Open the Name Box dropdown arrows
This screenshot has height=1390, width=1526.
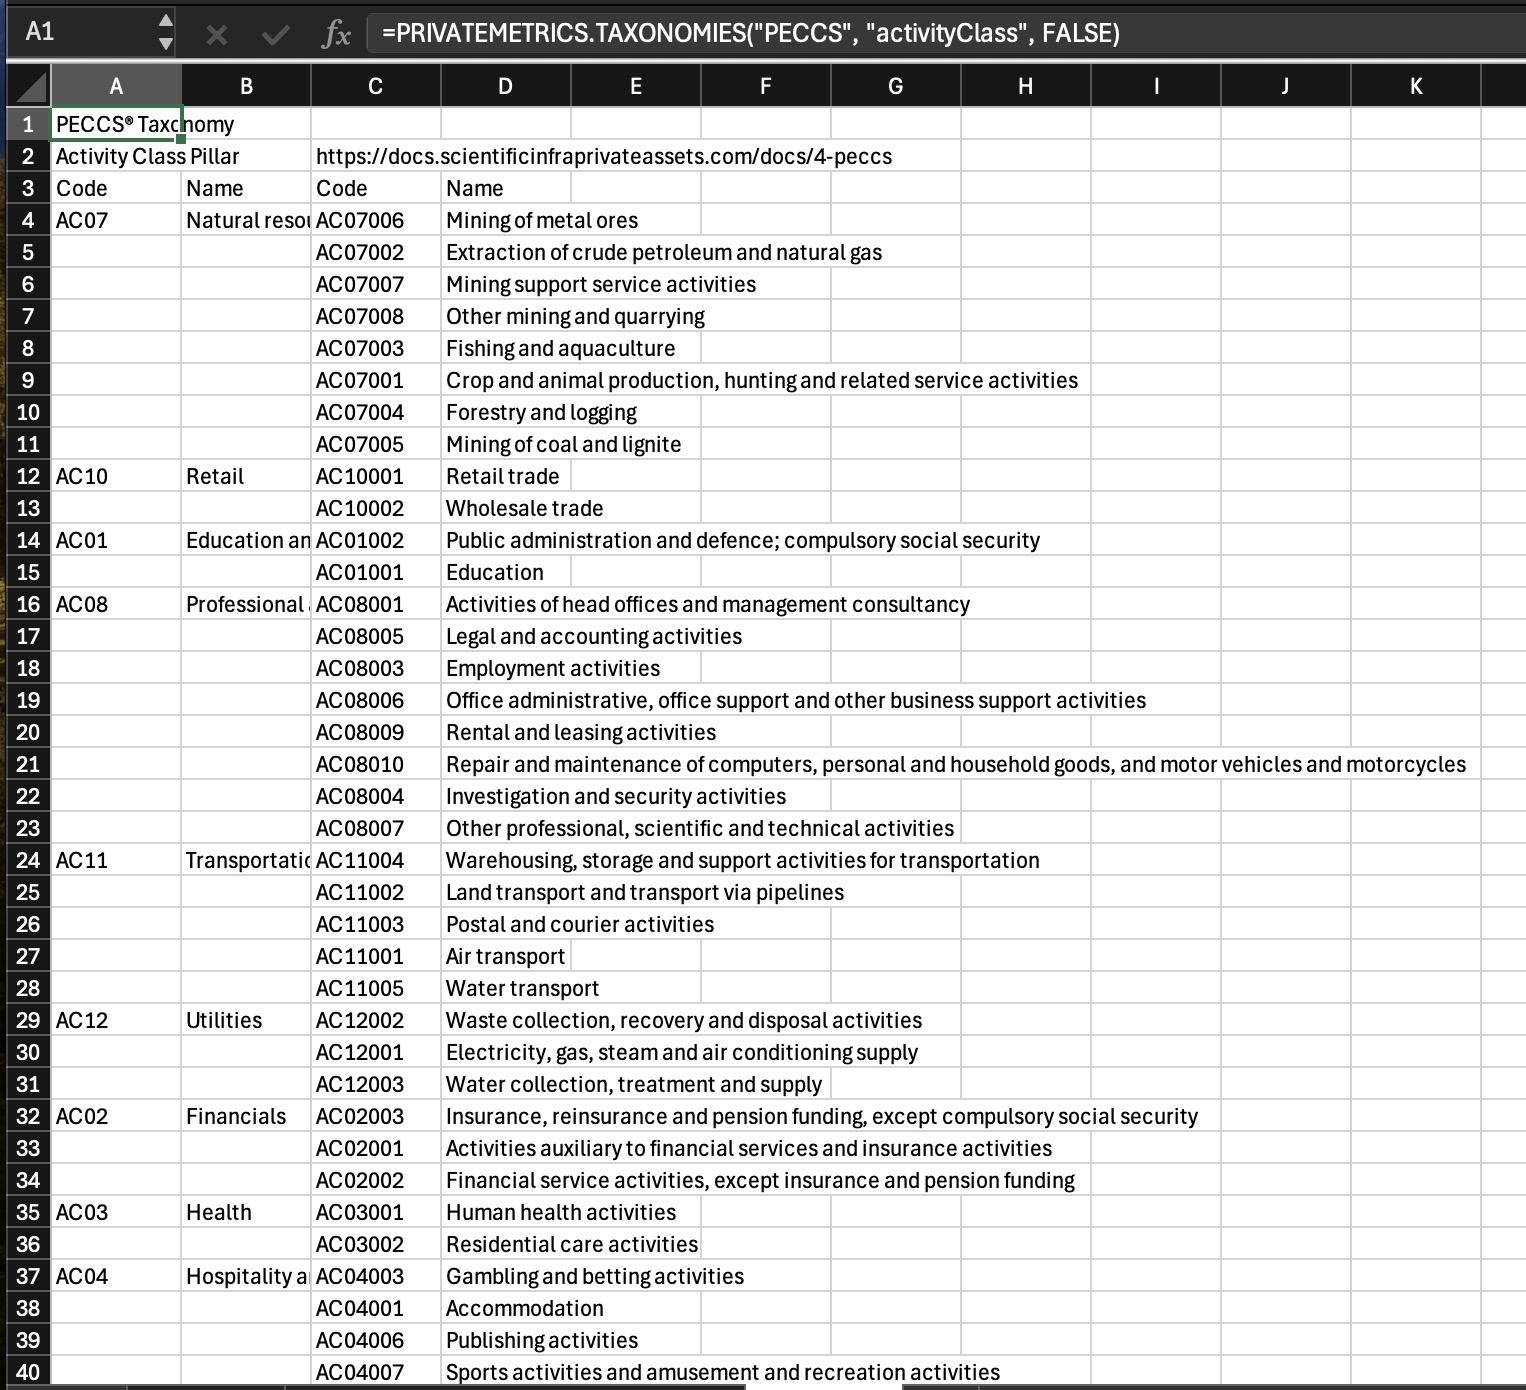tap(166, 32)
